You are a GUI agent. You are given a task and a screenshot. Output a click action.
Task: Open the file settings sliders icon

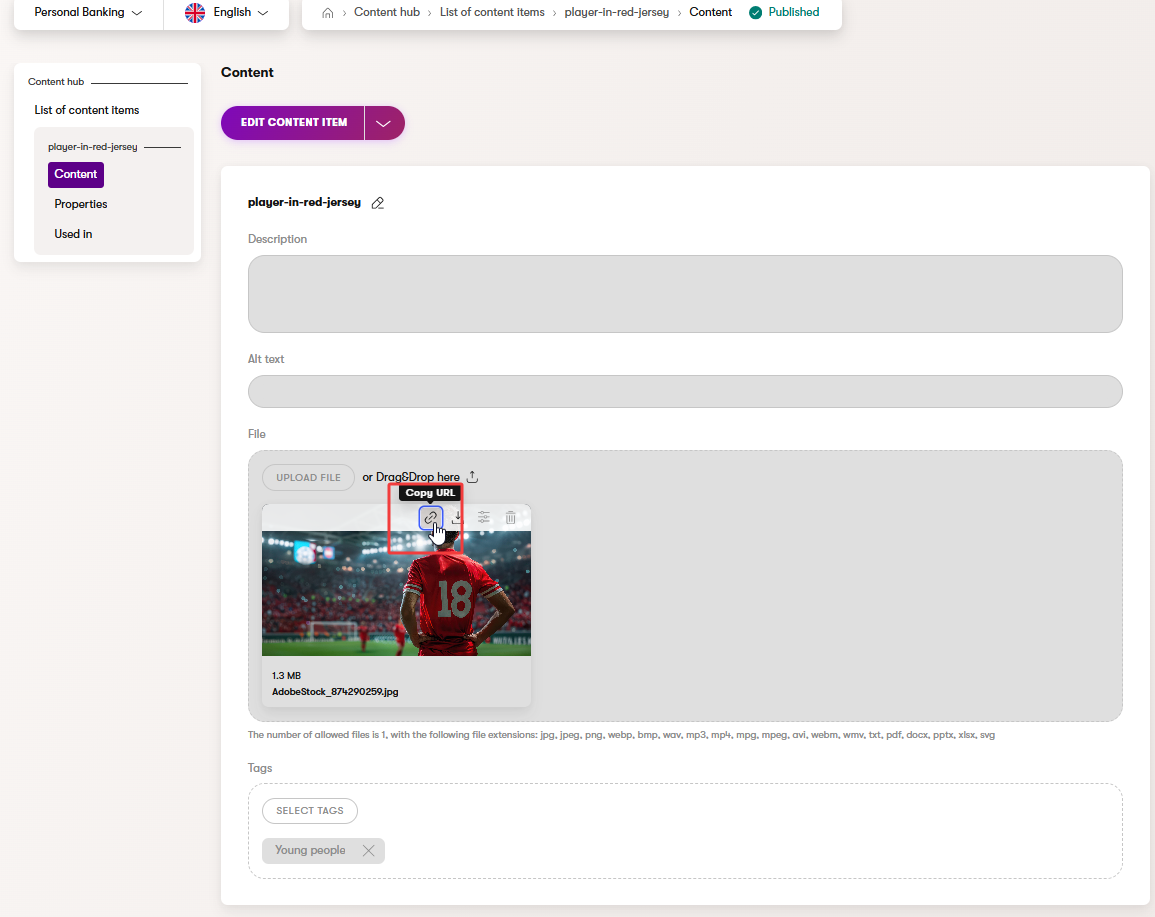coord(484,518)
